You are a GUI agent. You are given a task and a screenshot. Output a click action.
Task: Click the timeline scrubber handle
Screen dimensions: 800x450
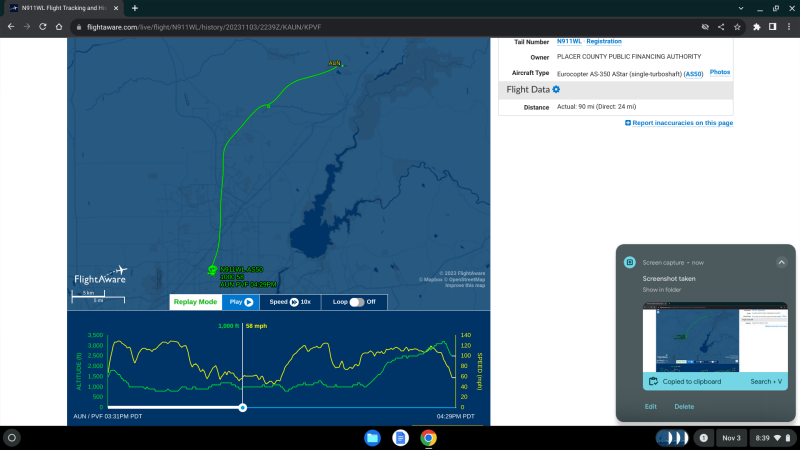pos(243,407)
